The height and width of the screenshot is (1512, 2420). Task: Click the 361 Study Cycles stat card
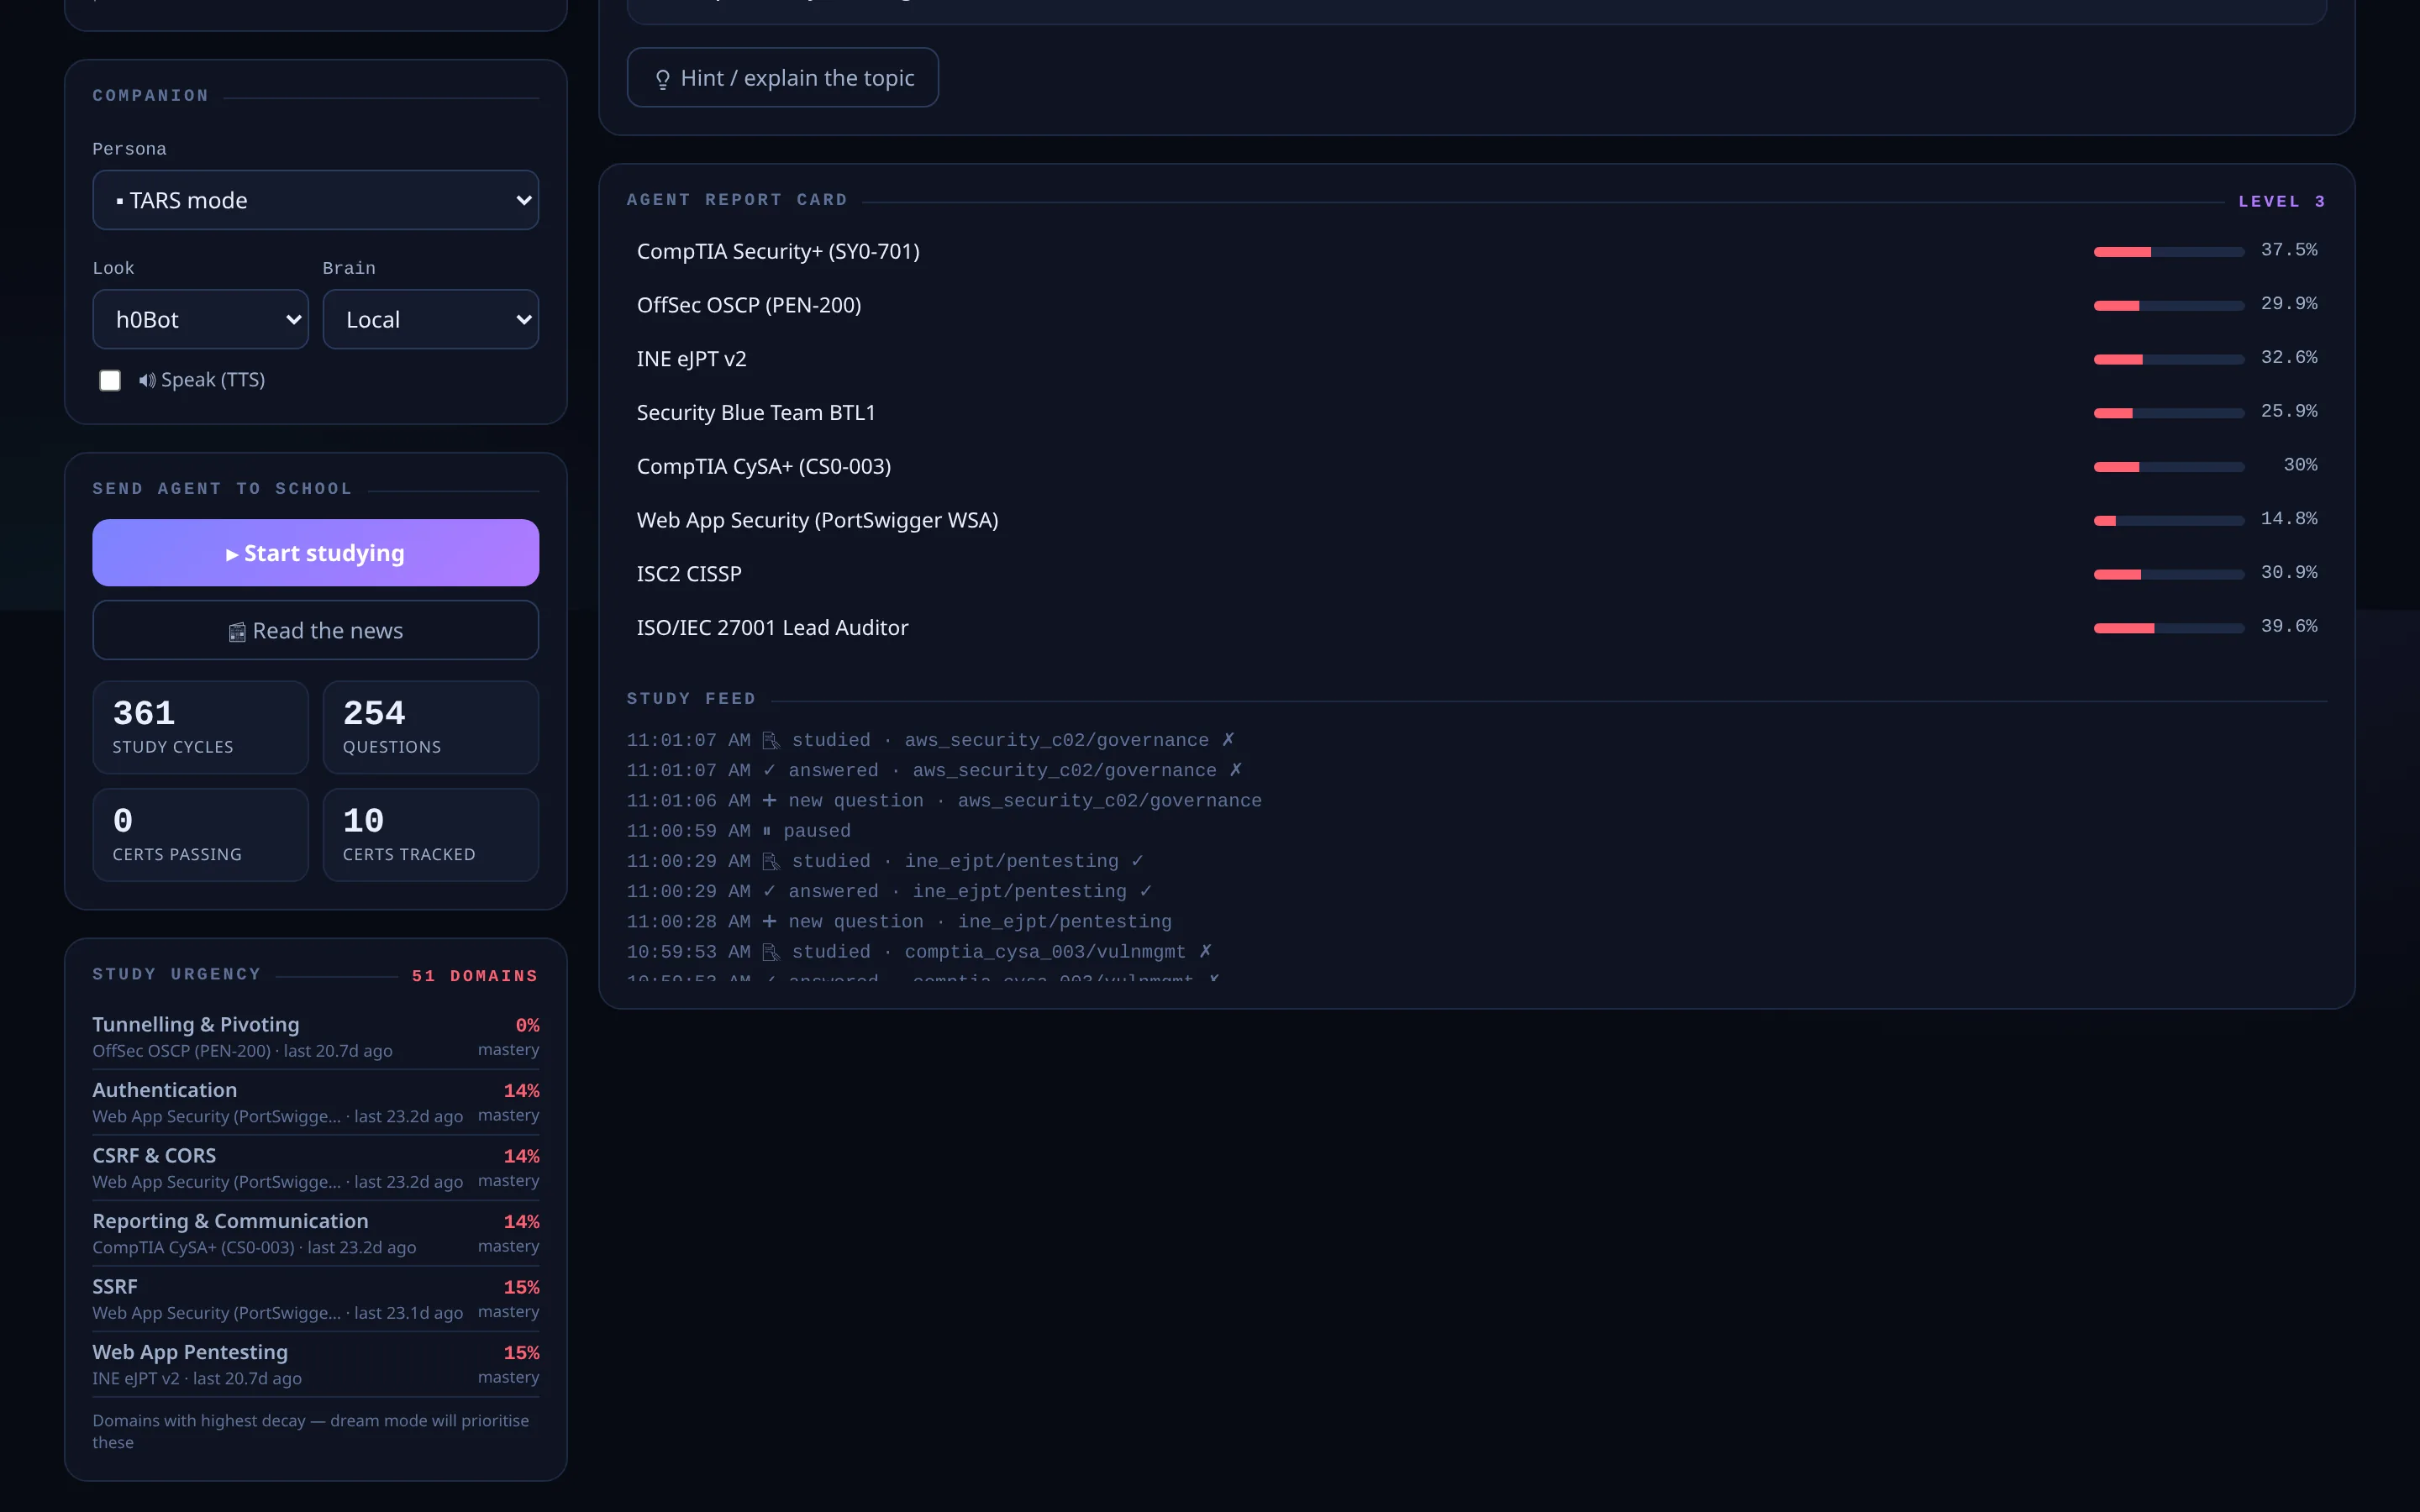point(201,728)
